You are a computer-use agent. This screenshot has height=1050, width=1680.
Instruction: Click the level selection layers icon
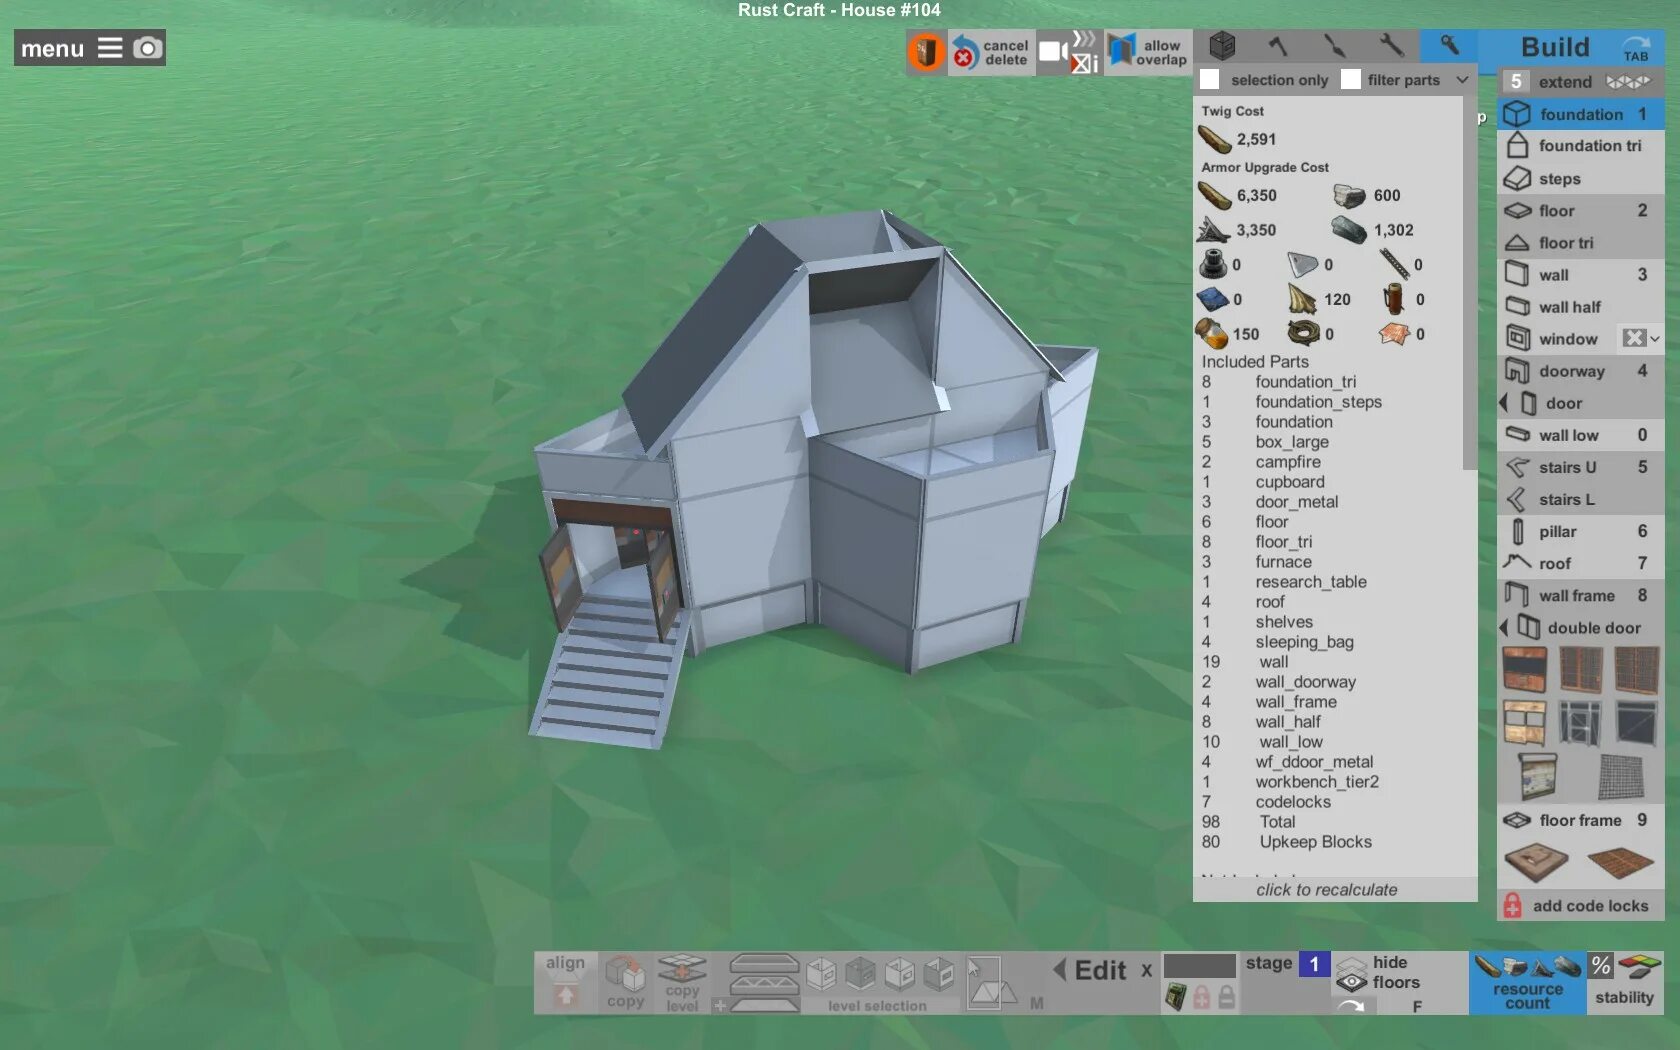coord(764,982)
